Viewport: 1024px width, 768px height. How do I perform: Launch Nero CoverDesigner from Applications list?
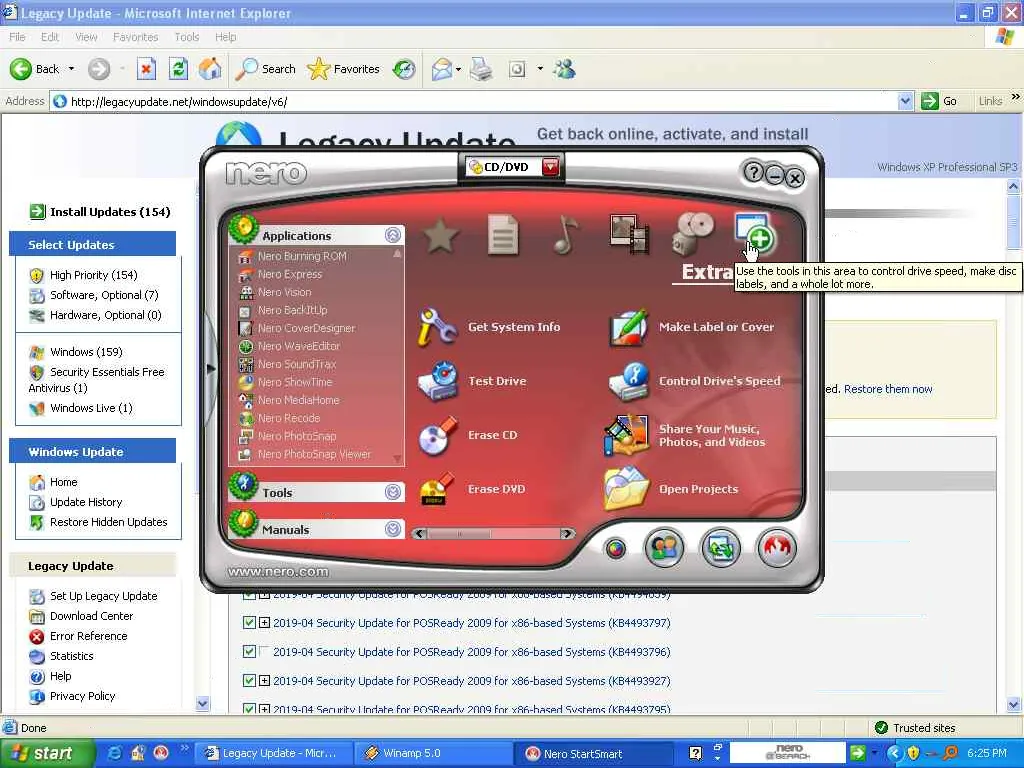[306, 328]
